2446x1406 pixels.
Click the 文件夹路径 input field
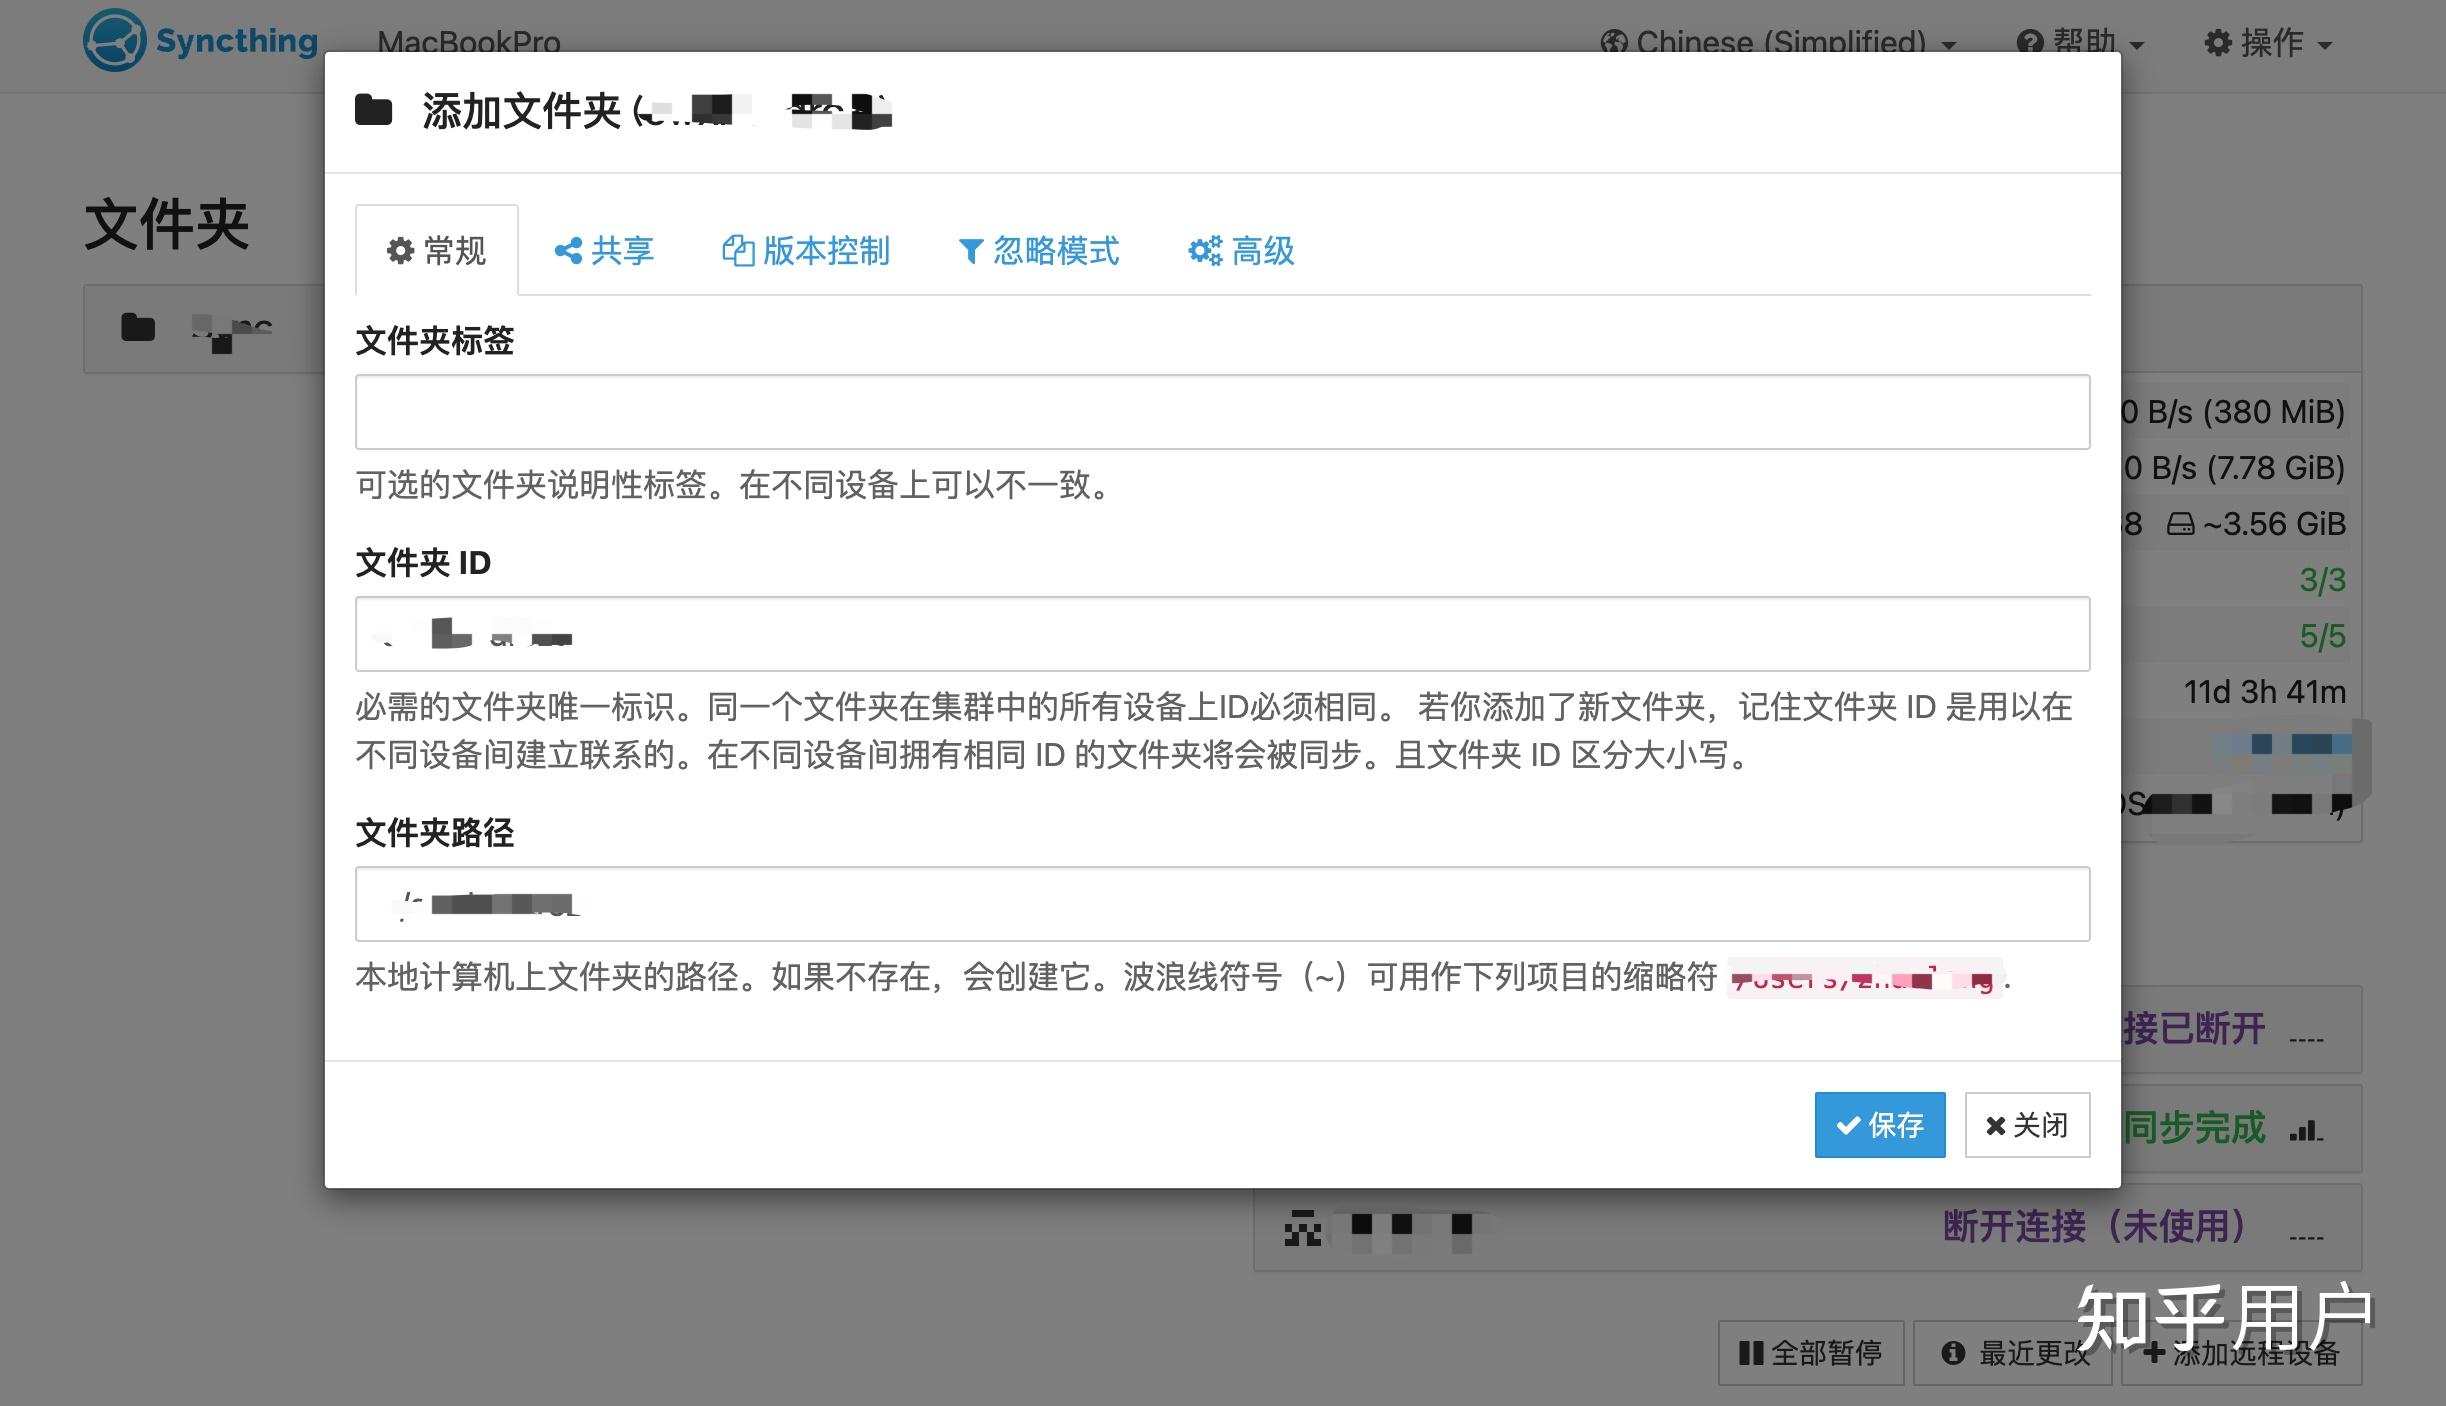[1222, 904]
